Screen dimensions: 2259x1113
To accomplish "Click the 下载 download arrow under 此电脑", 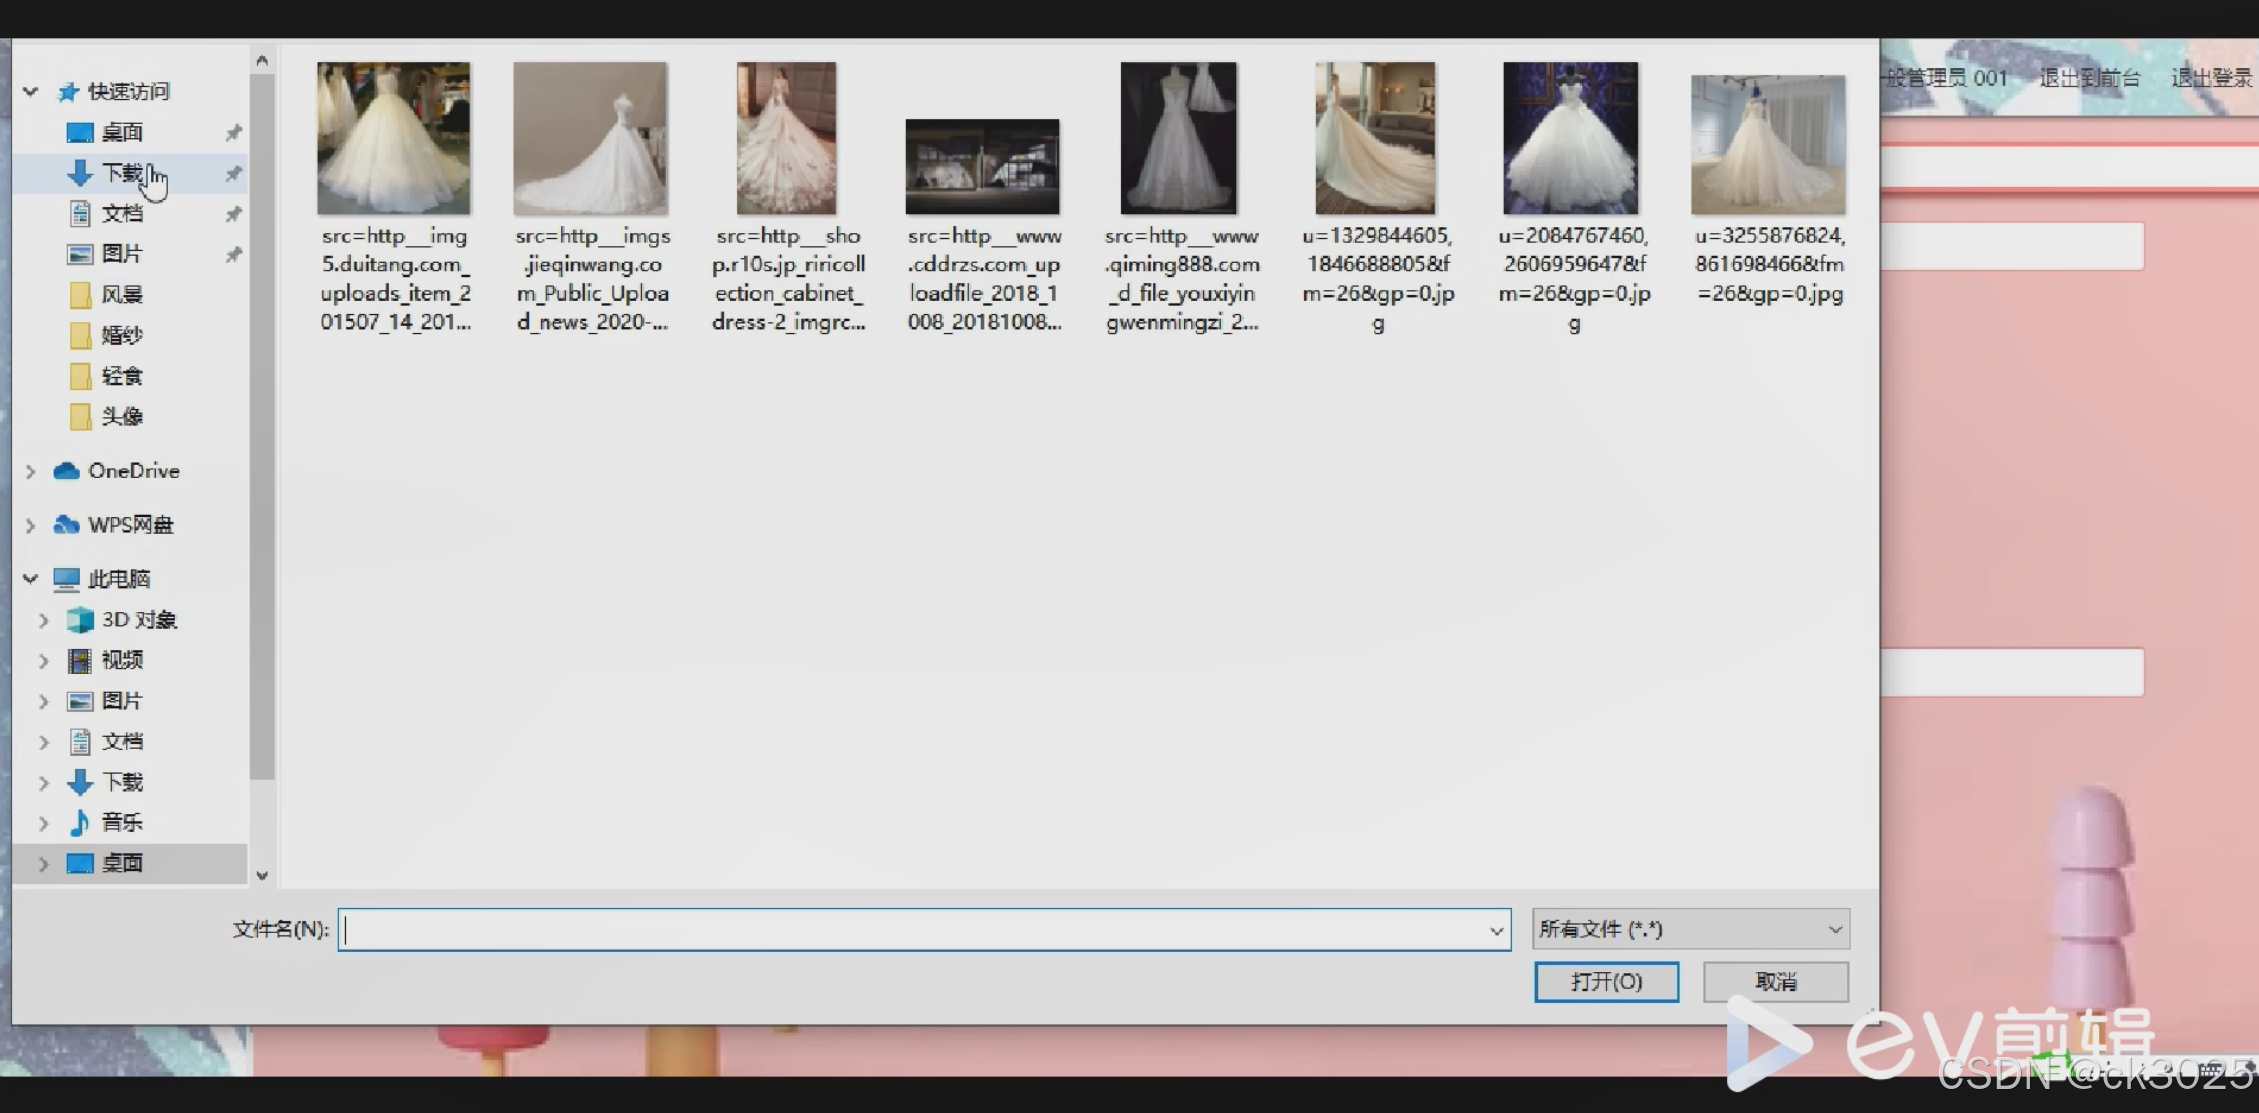I will point(80,782).
